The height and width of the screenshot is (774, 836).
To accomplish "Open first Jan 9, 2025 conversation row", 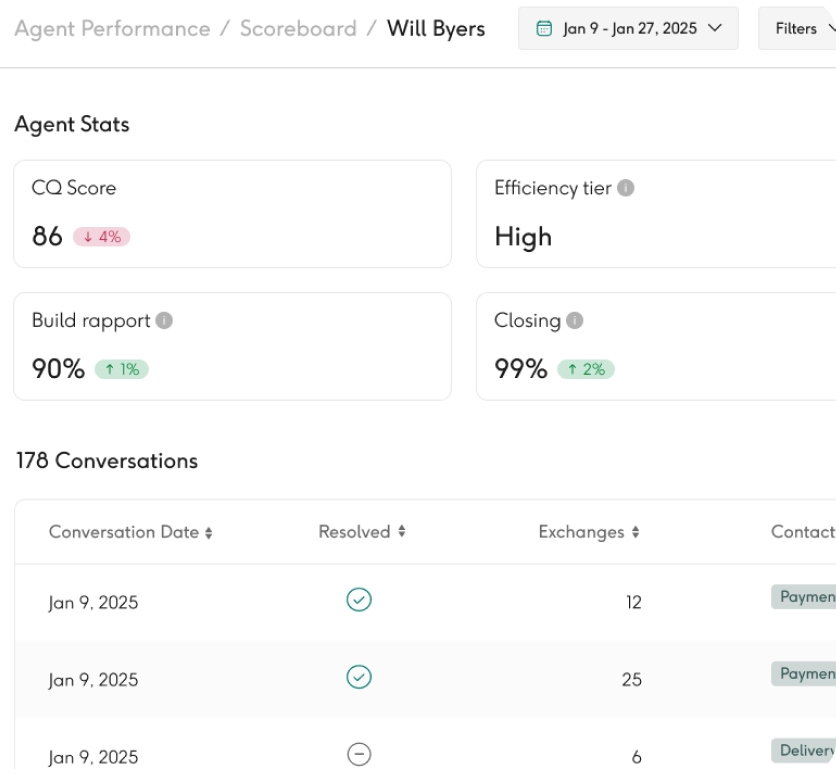I will (x=94, y=602).
